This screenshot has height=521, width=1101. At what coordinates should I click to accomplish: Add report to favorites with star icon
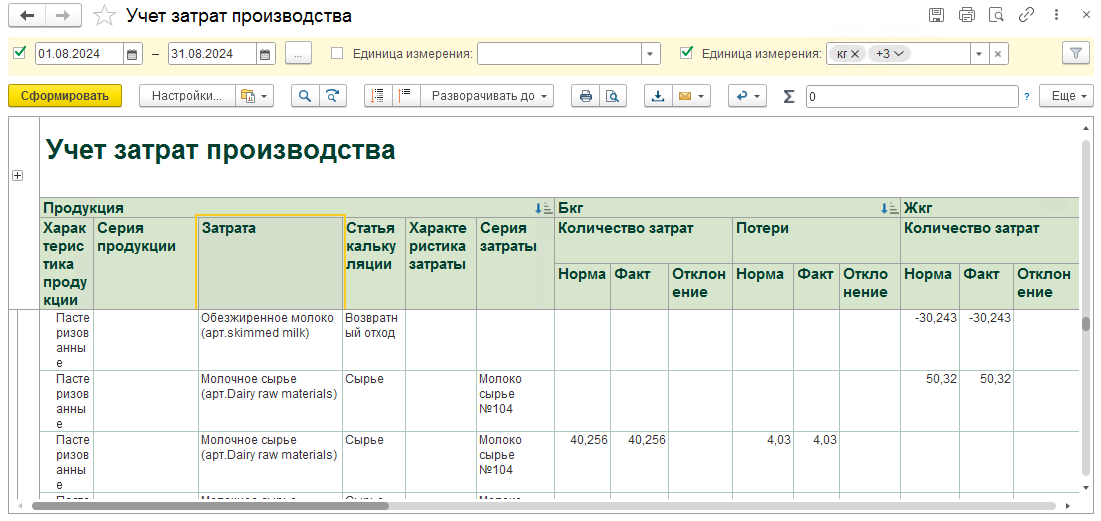point(105,15)
